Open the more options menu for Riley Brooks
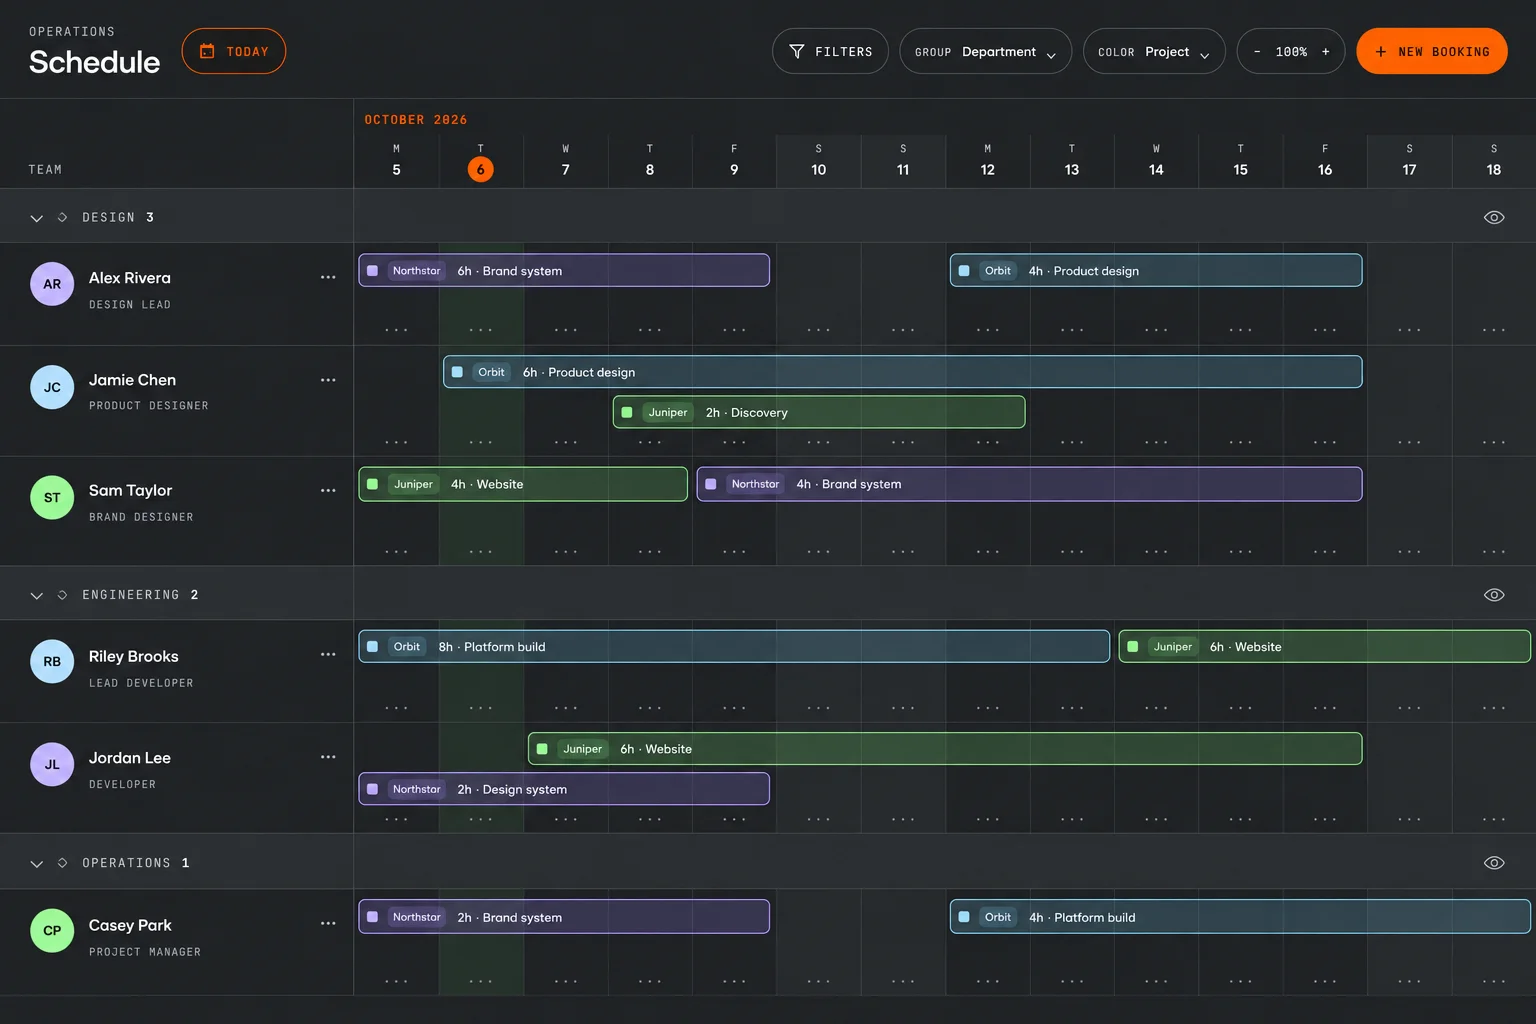Image resolution: width=1536 pixels, height=1024 pixels. (x=328, y=654)
